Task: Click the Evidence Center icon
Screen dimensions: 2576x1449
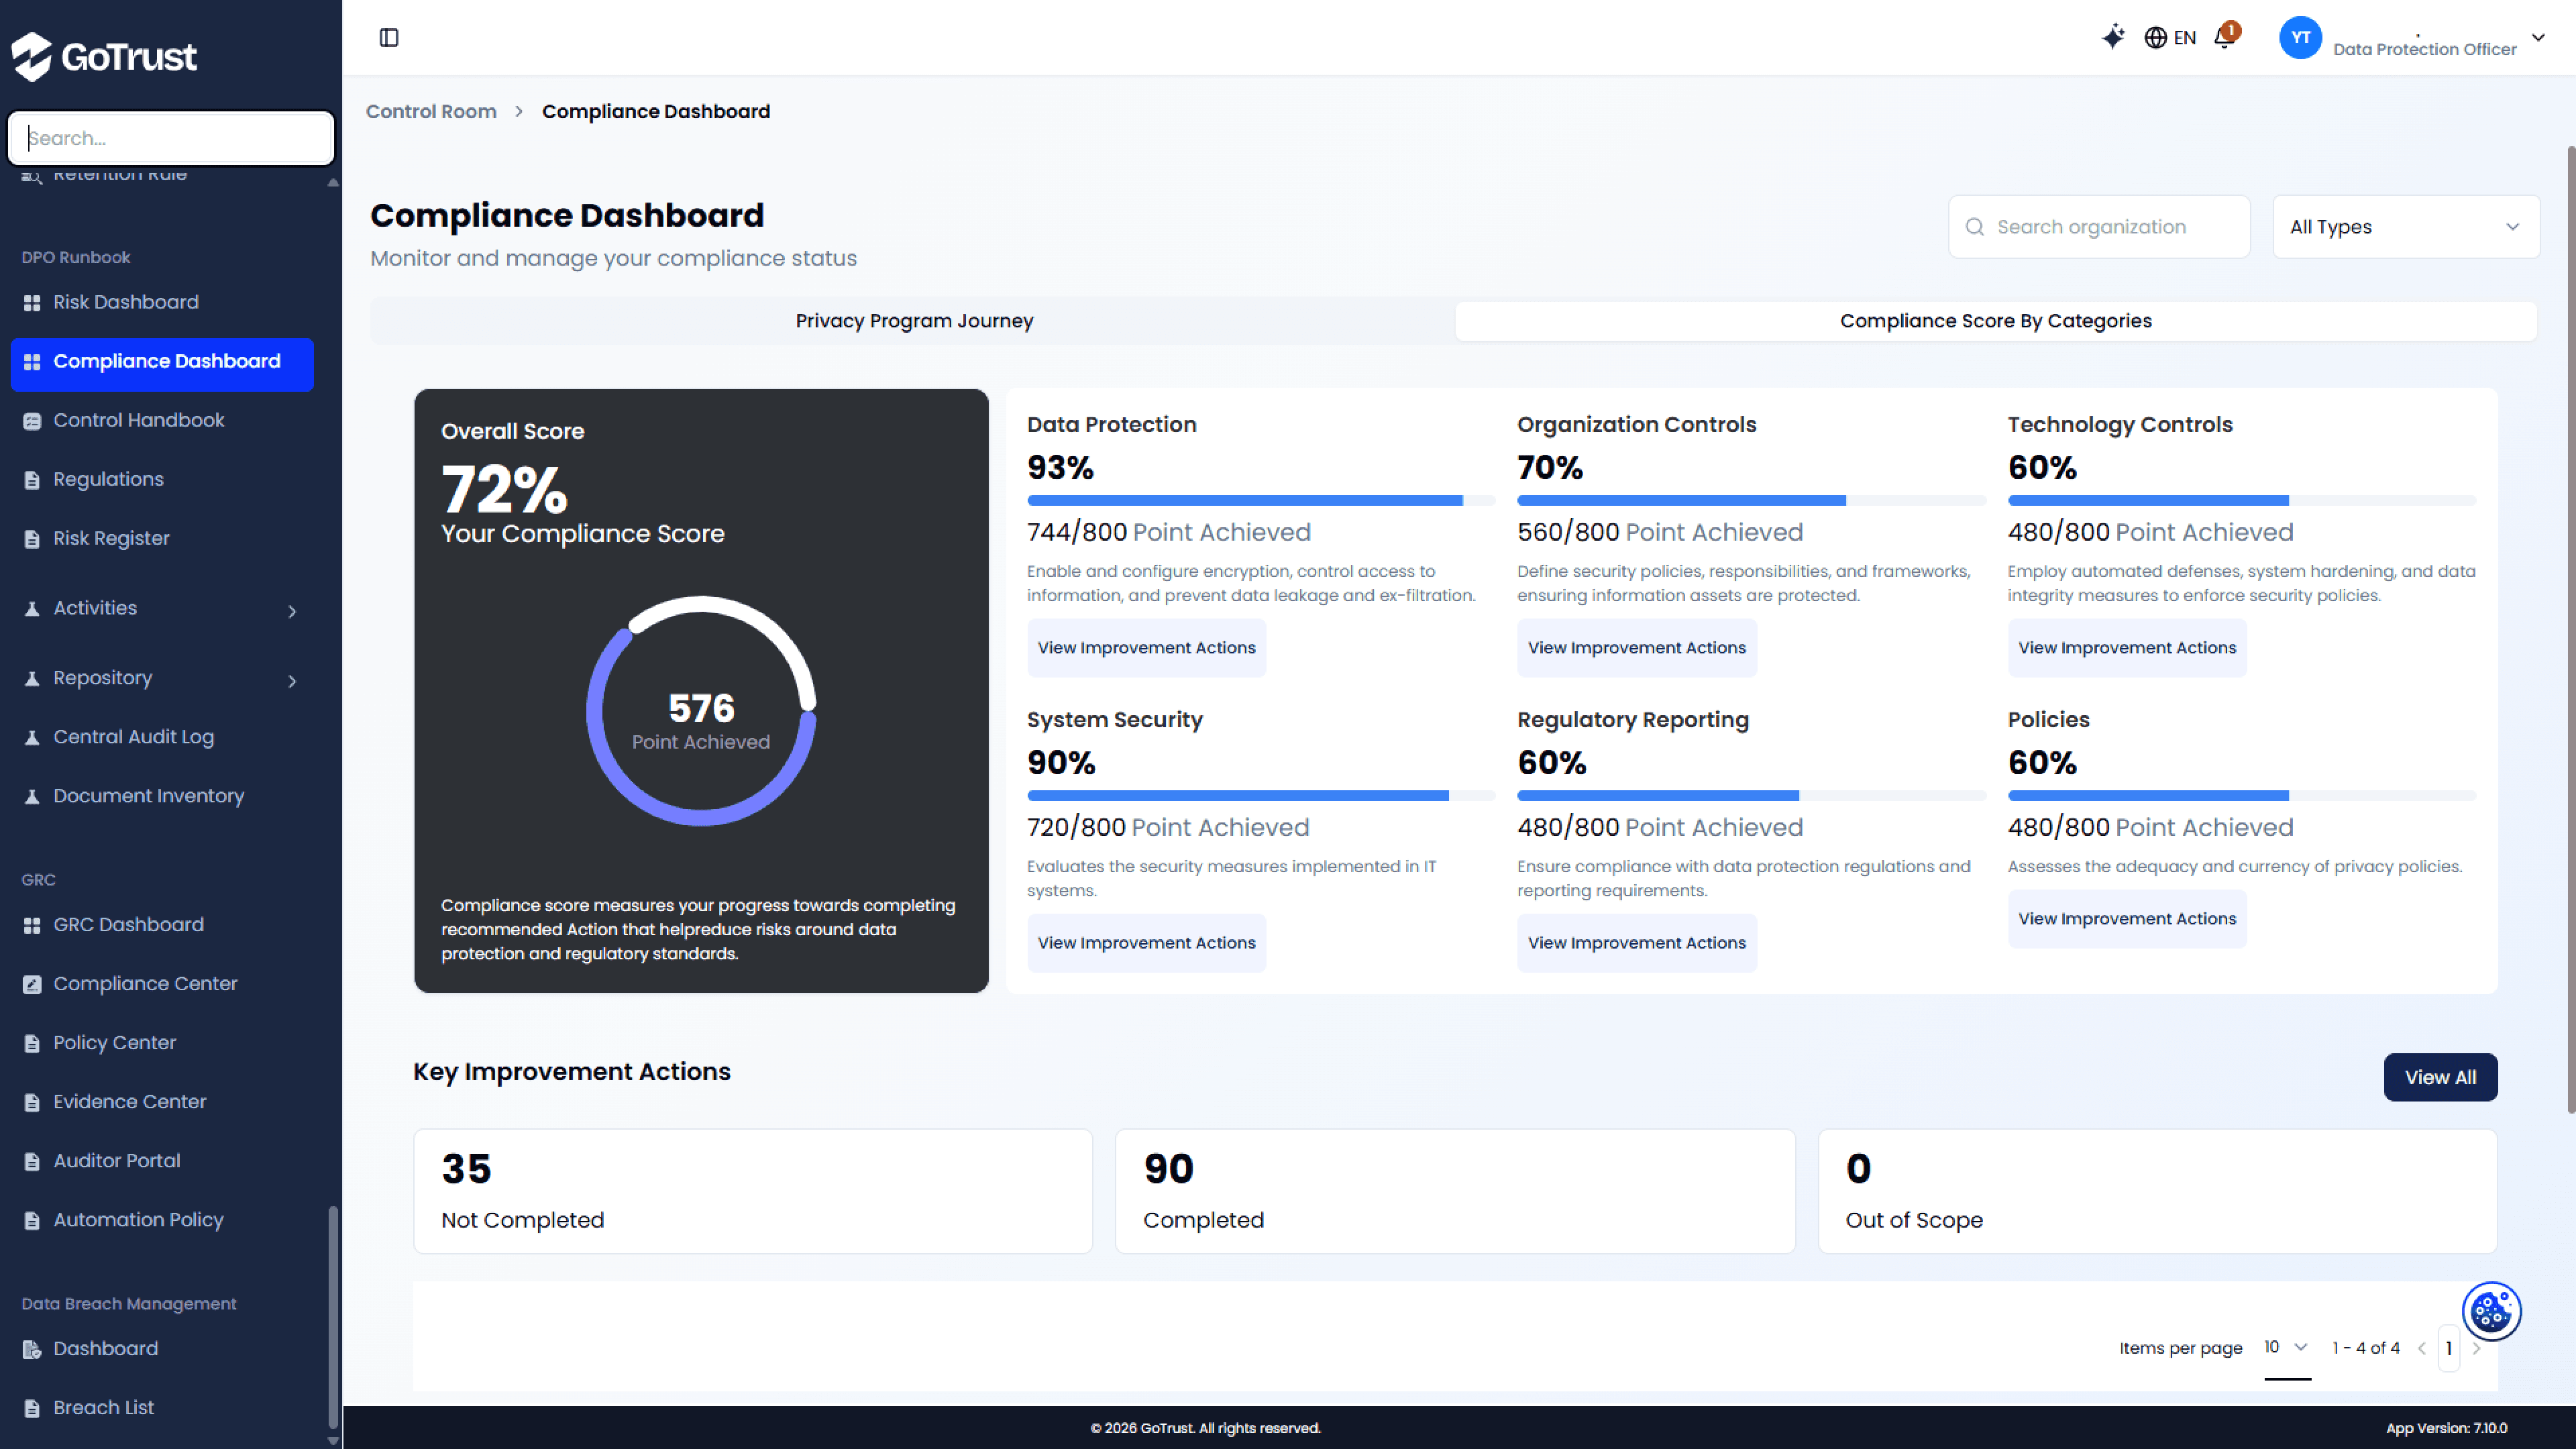Action: coord(32,1103)
